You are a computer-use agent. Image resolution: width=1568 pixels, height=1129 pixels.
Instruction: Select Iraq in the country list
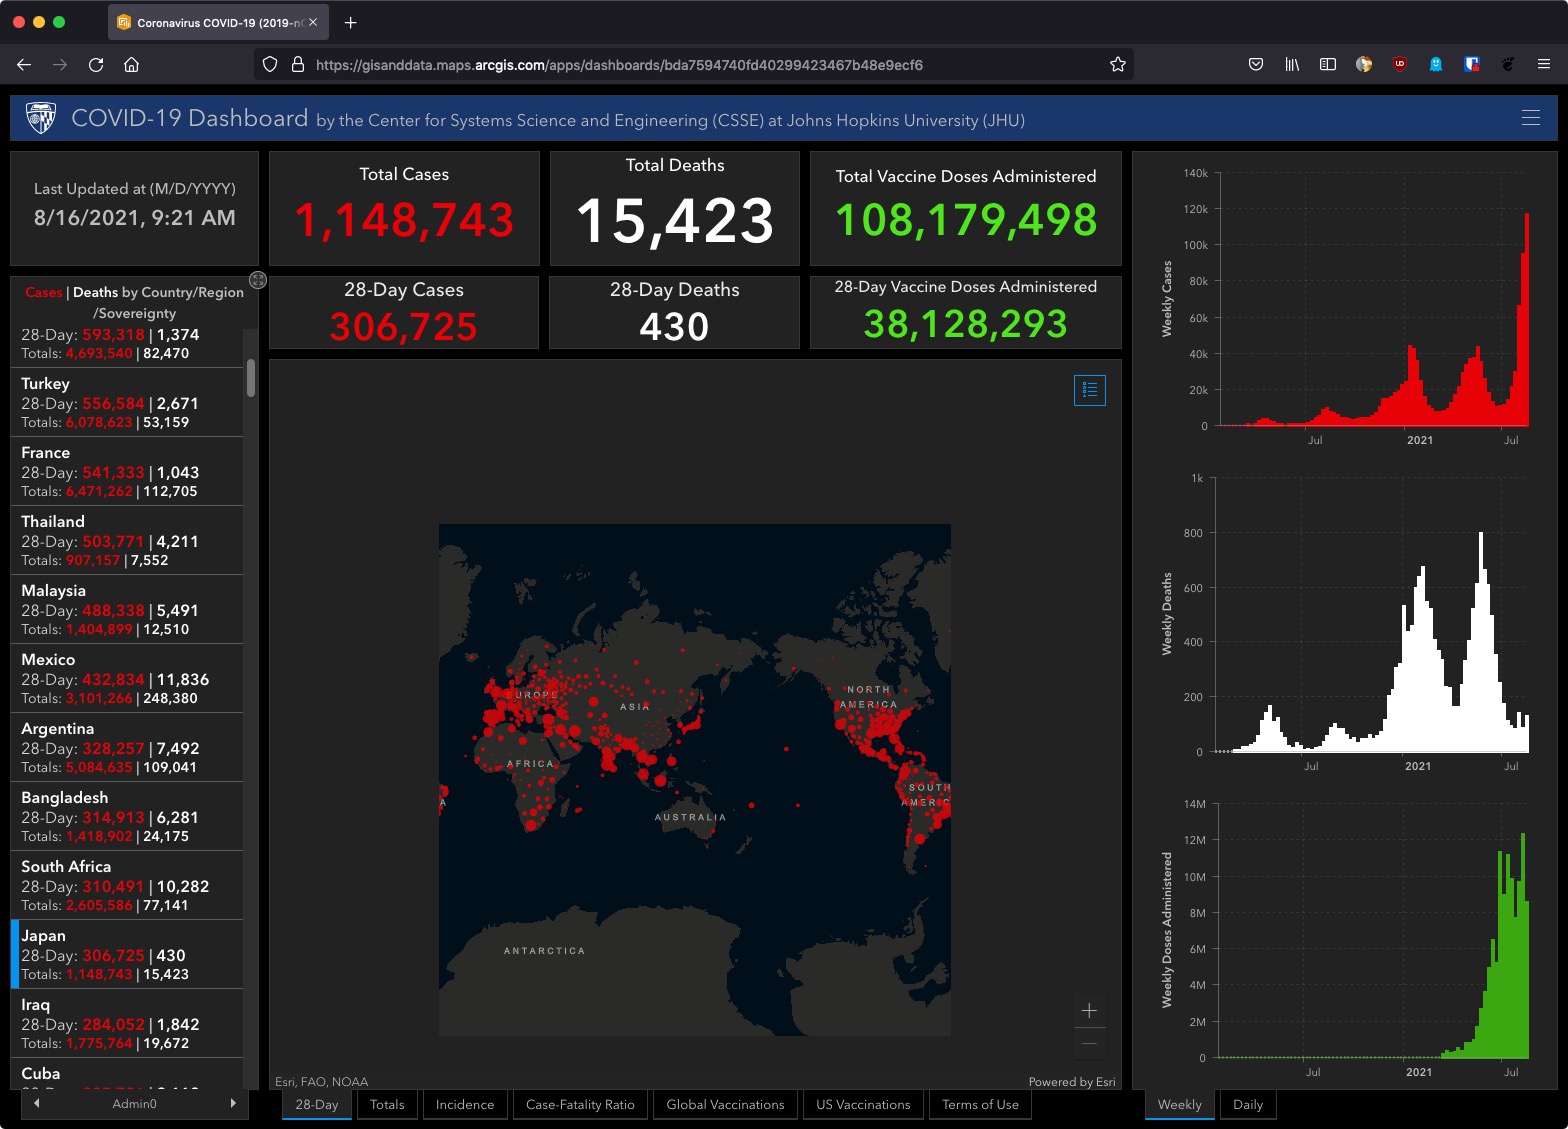127,1023
